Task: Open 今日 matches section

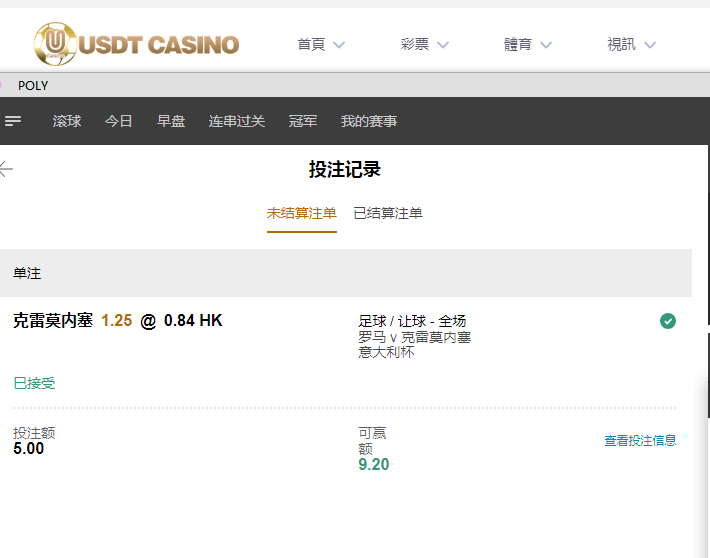Action: 119,121
